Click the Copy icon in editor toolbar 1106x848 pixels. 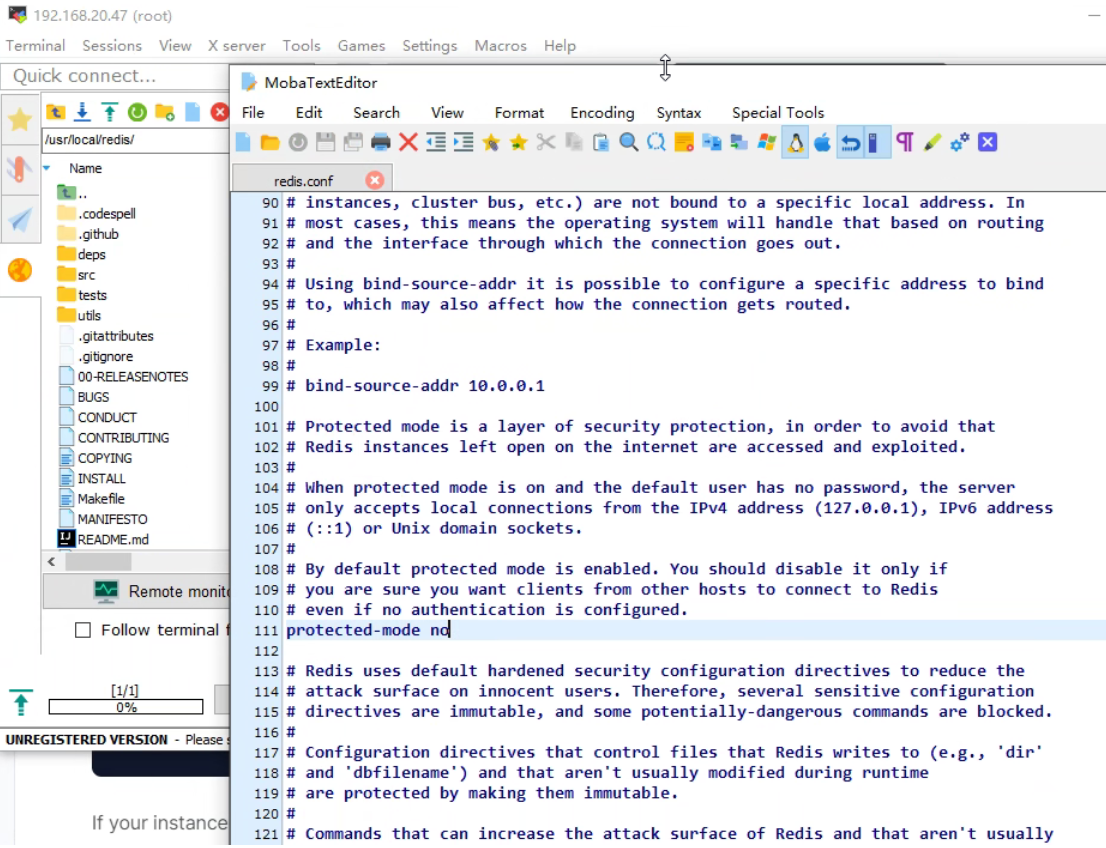click(573, 143)
